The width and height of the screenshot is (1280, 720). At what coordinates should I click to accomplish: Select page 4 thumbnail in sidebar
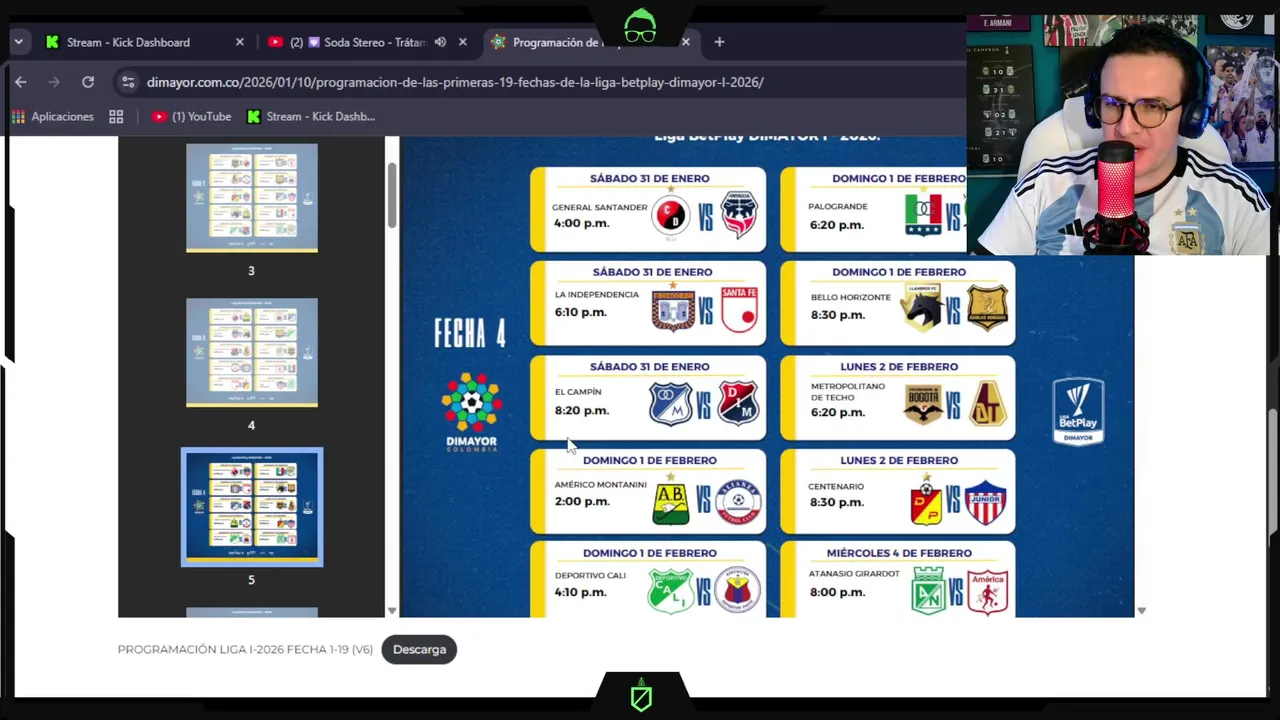click(x=251, y=352)
